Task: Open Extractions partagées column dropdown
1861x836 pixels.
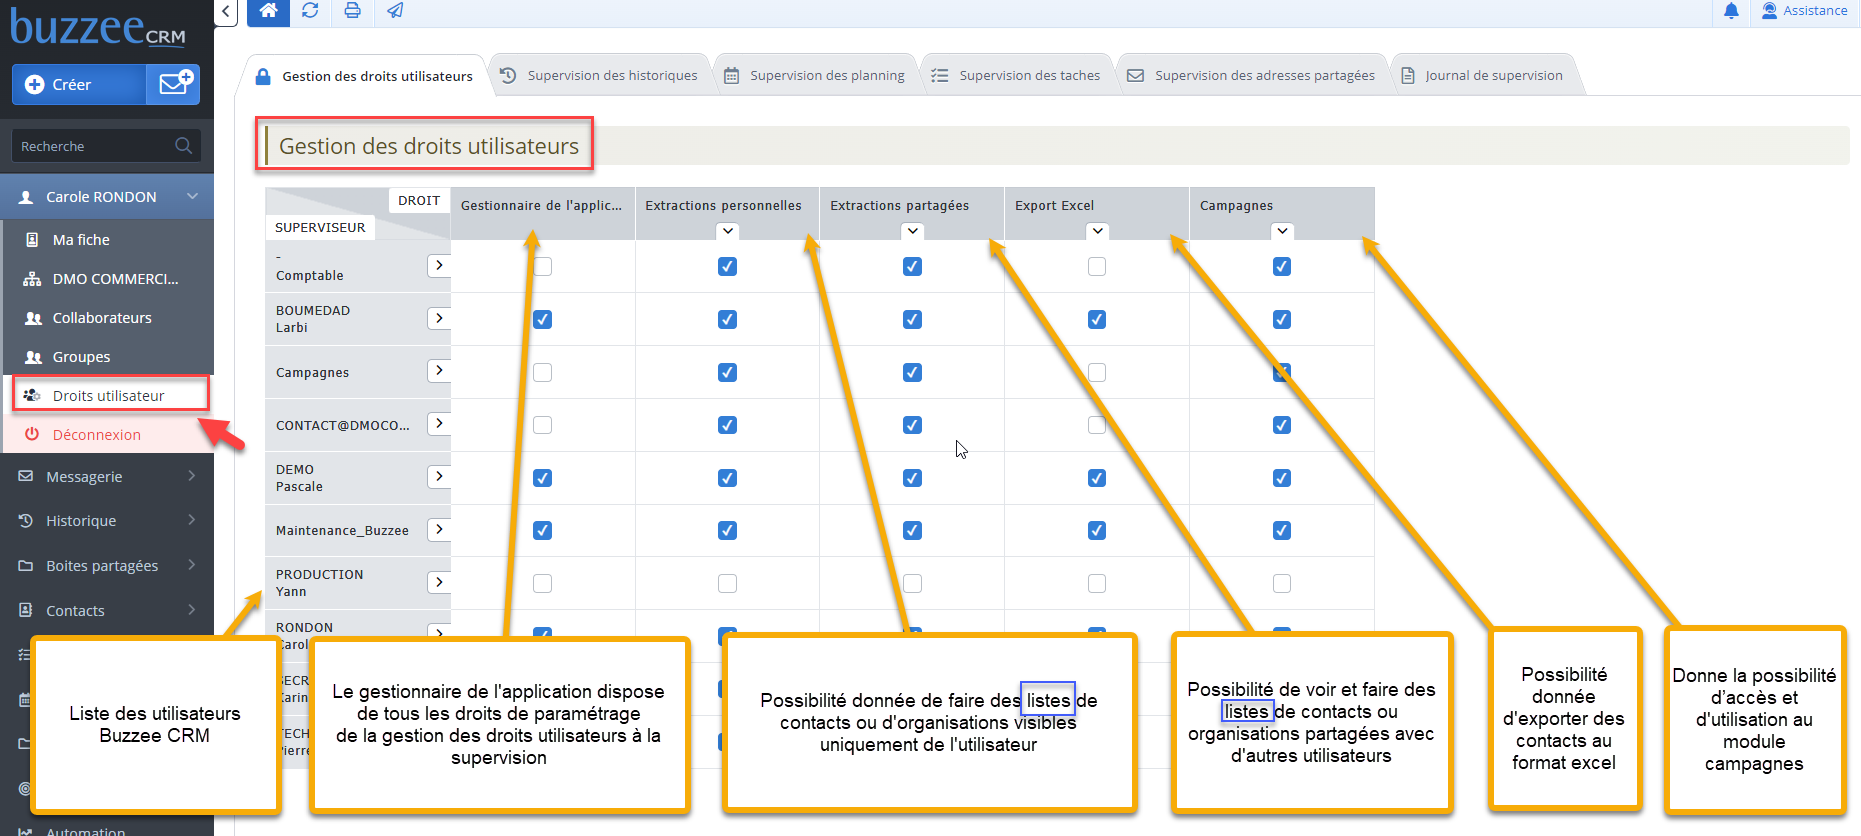Action: 913,231
